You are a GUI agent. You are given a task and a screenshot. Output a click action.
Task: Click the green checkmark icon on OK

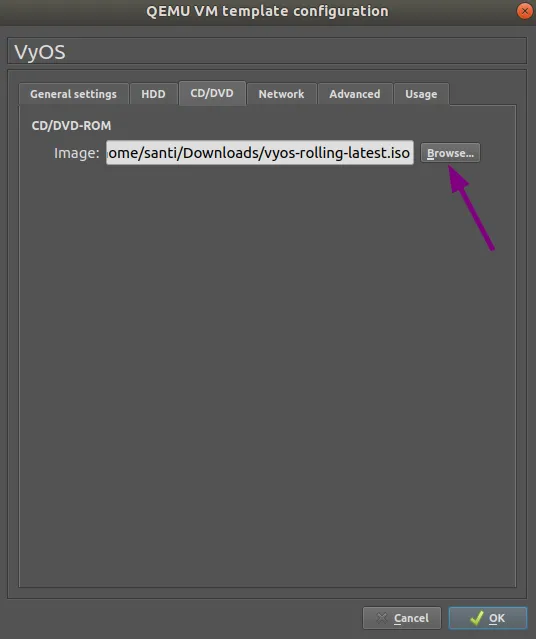[476, 618]
